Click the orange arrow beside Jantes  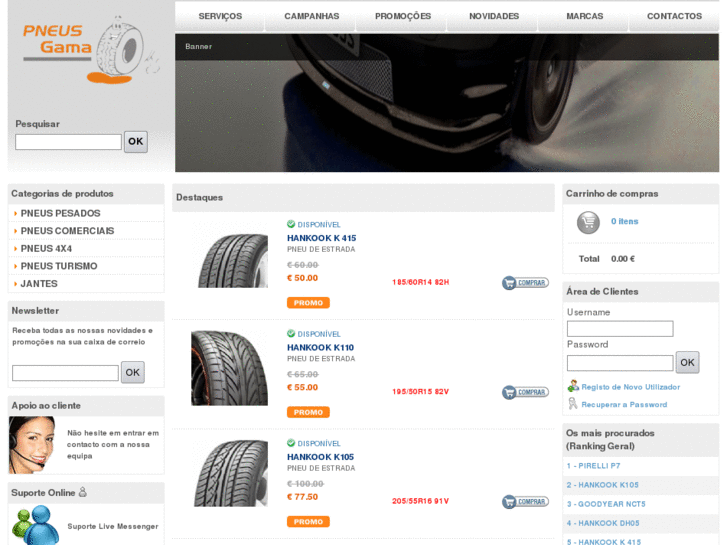(x=15, y=284)
